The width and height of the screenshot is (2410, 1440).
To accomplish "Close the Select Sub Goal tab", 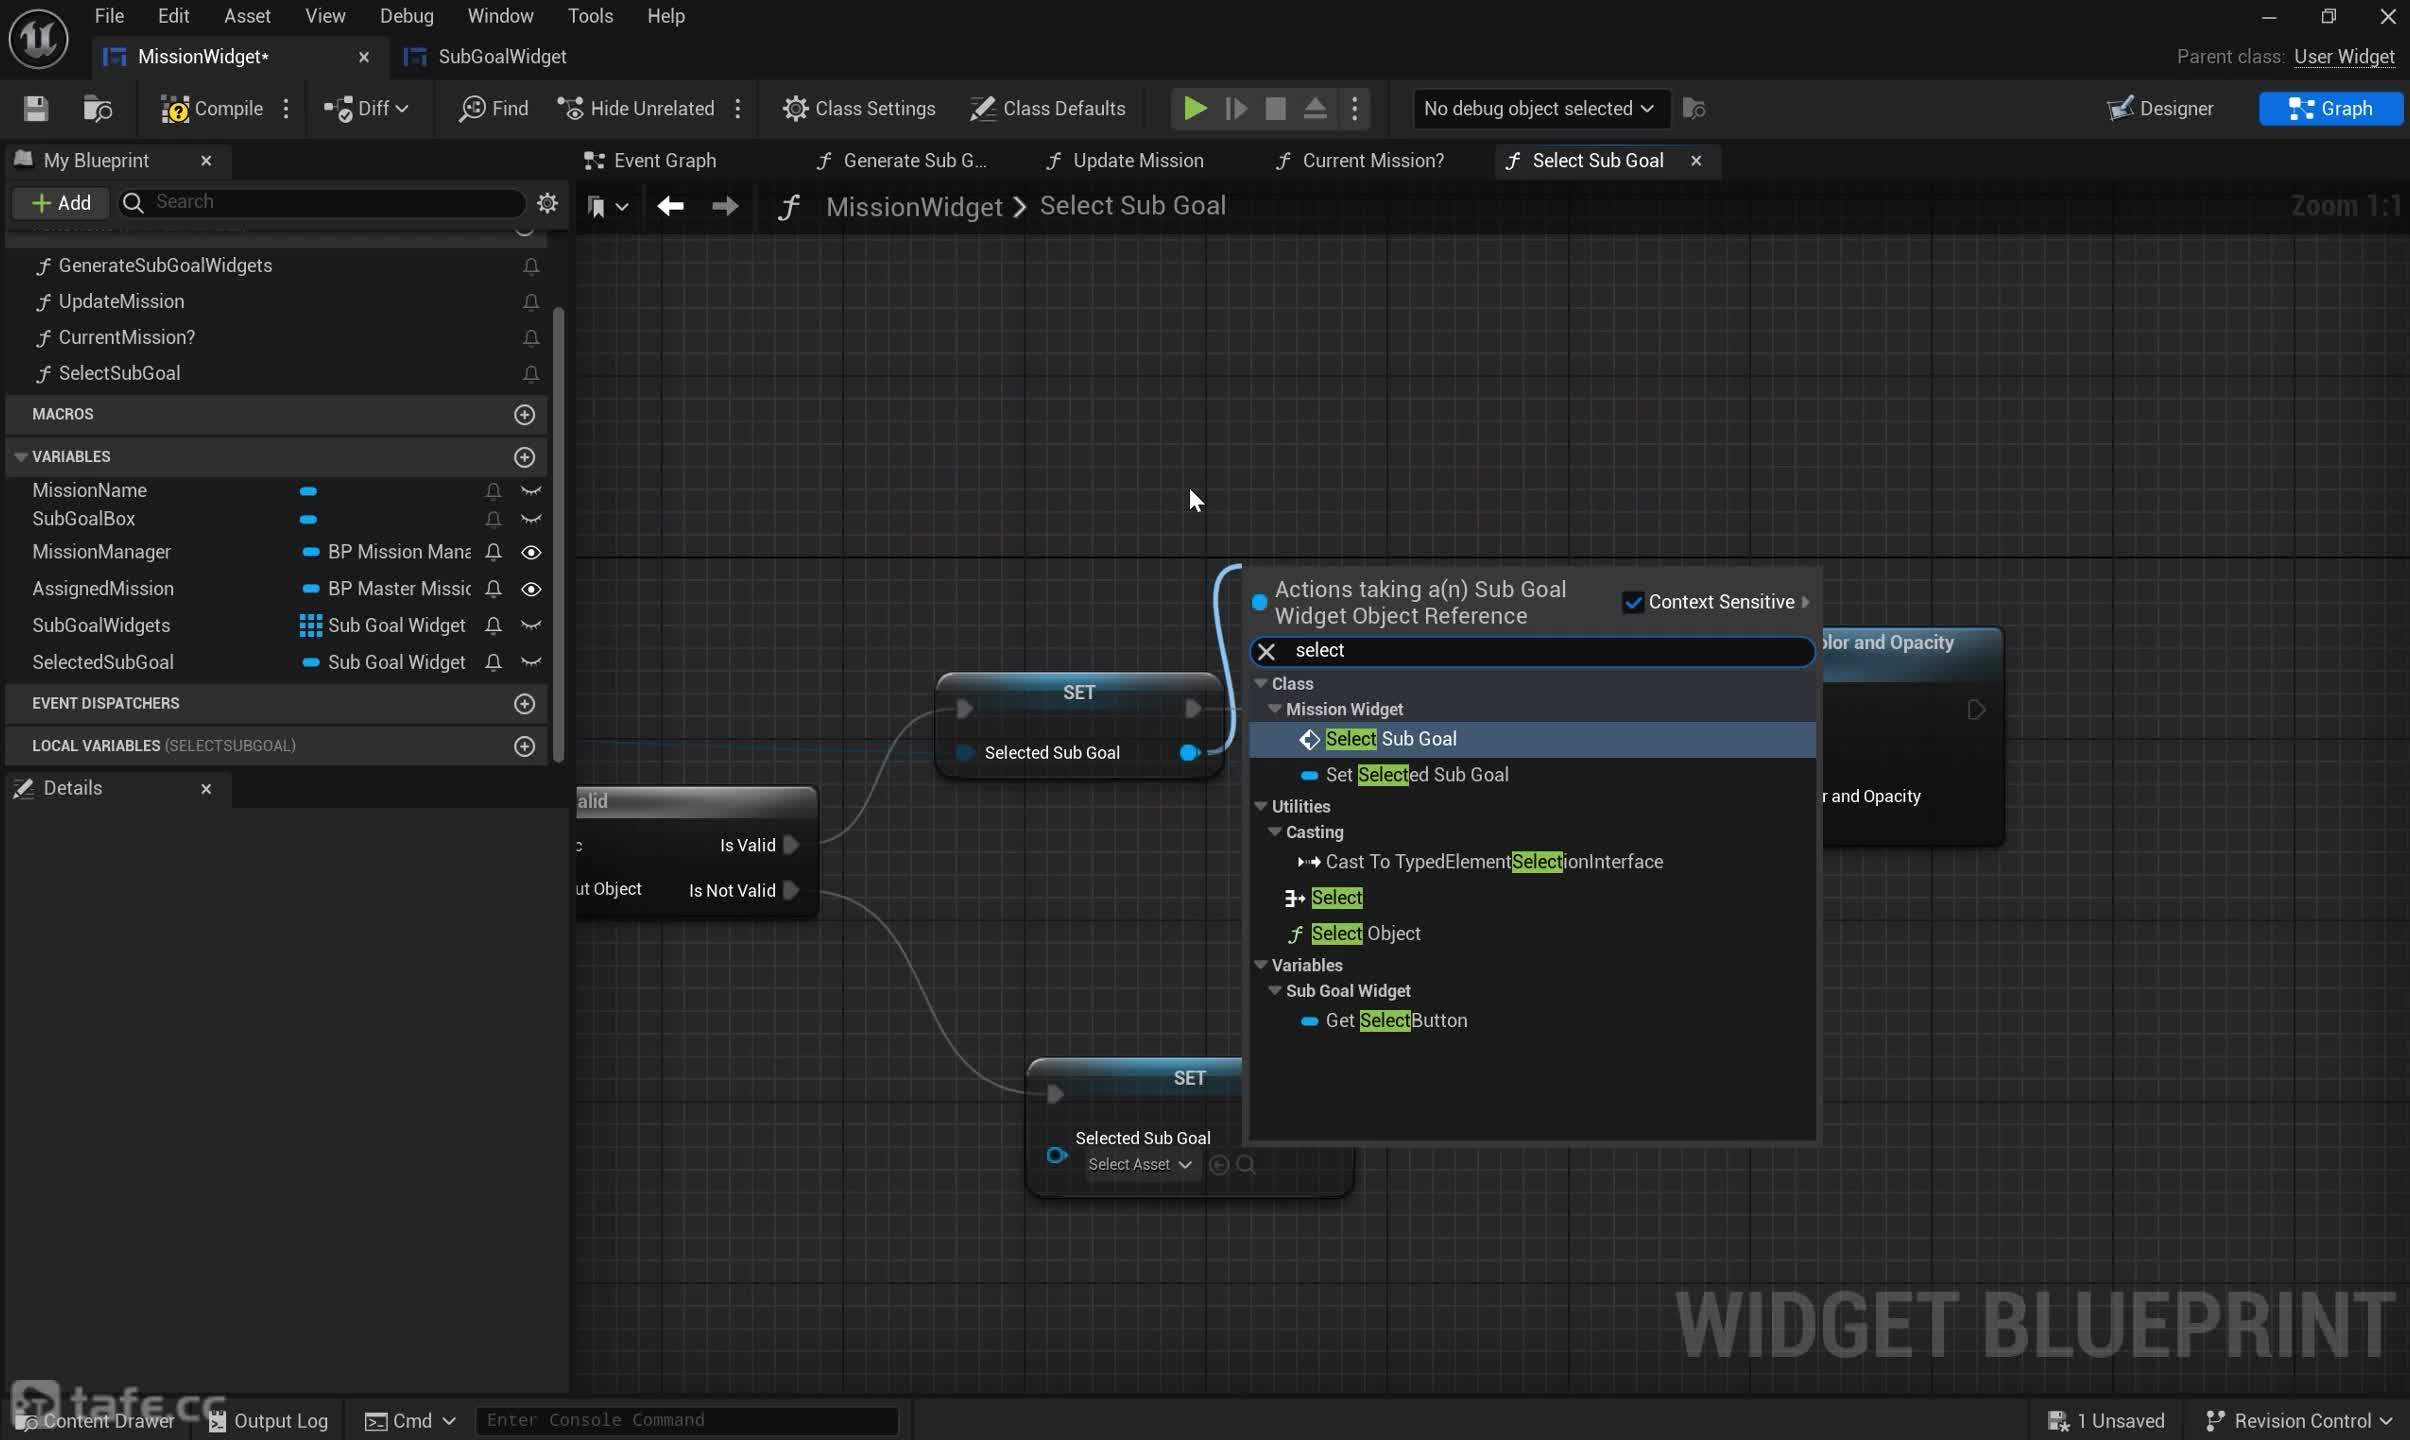I will [1696, 160].
